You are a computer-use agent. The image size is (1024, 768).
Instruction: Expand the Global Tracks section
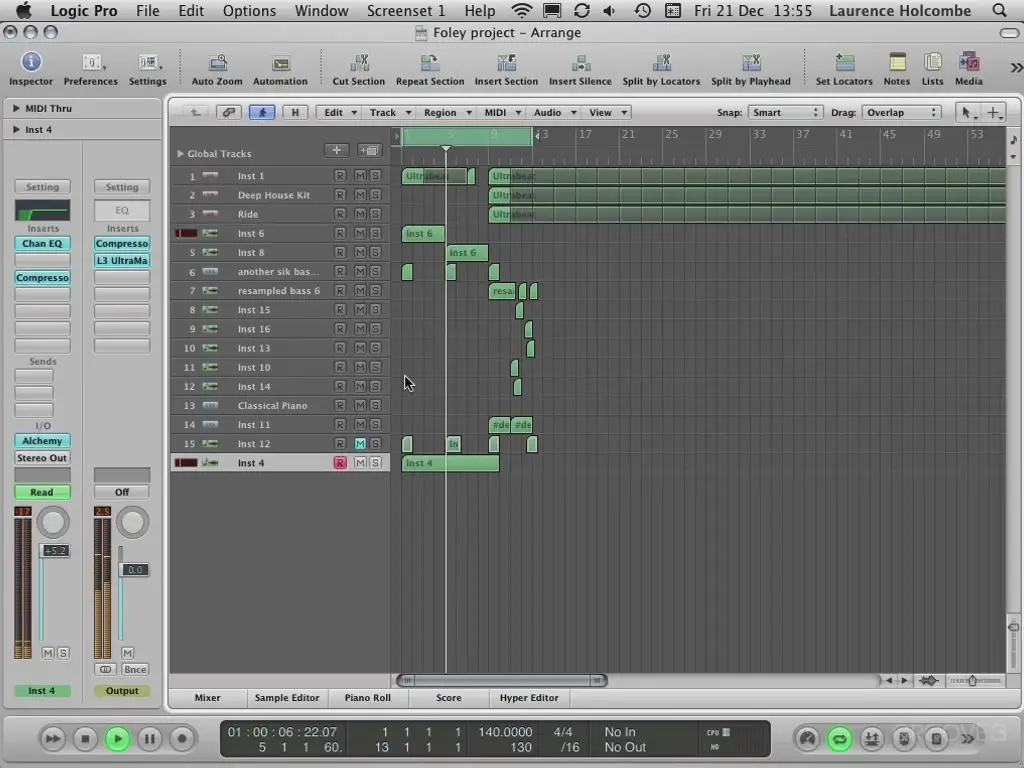180,153
